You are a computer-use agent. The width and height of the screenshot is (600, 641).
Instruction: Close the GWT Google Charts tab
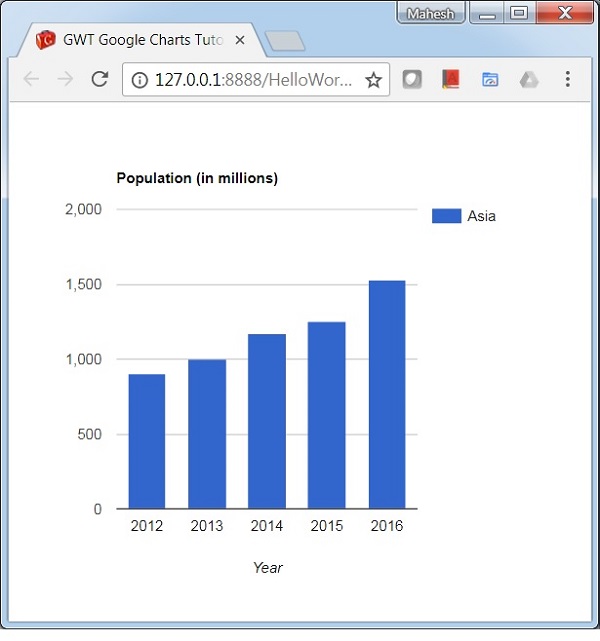(240, 40)
